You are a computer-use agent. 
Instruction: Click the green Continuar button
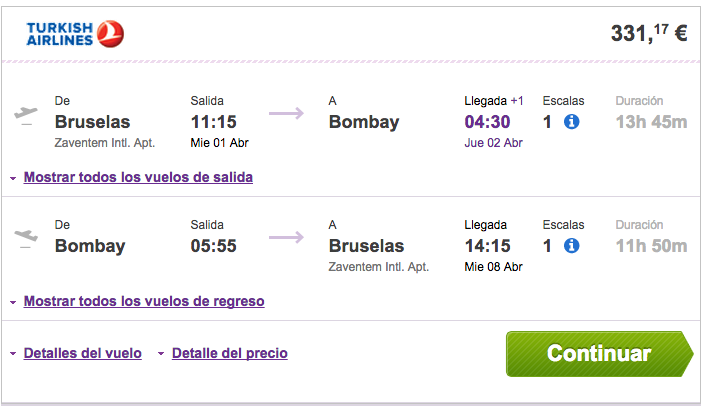(599, 354)
